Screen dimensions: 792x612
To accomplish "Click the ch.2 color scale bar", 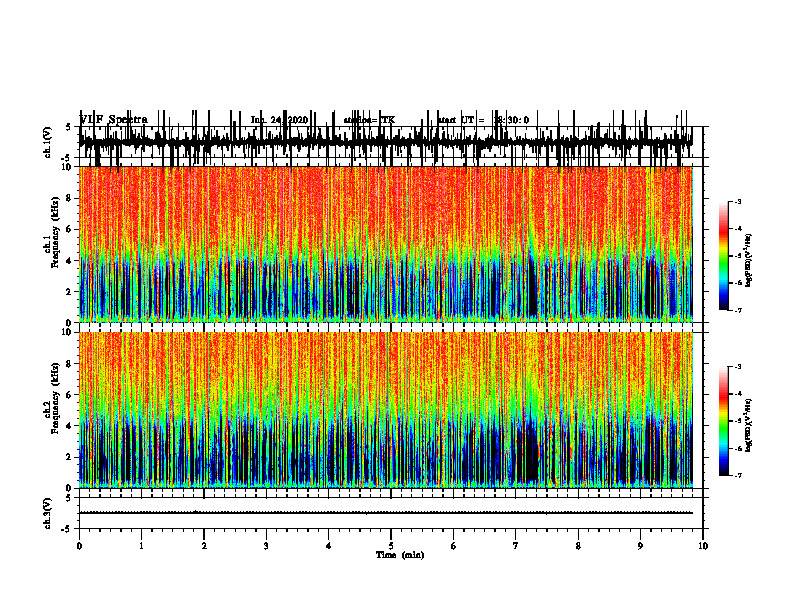I will (x=724, y=421).
